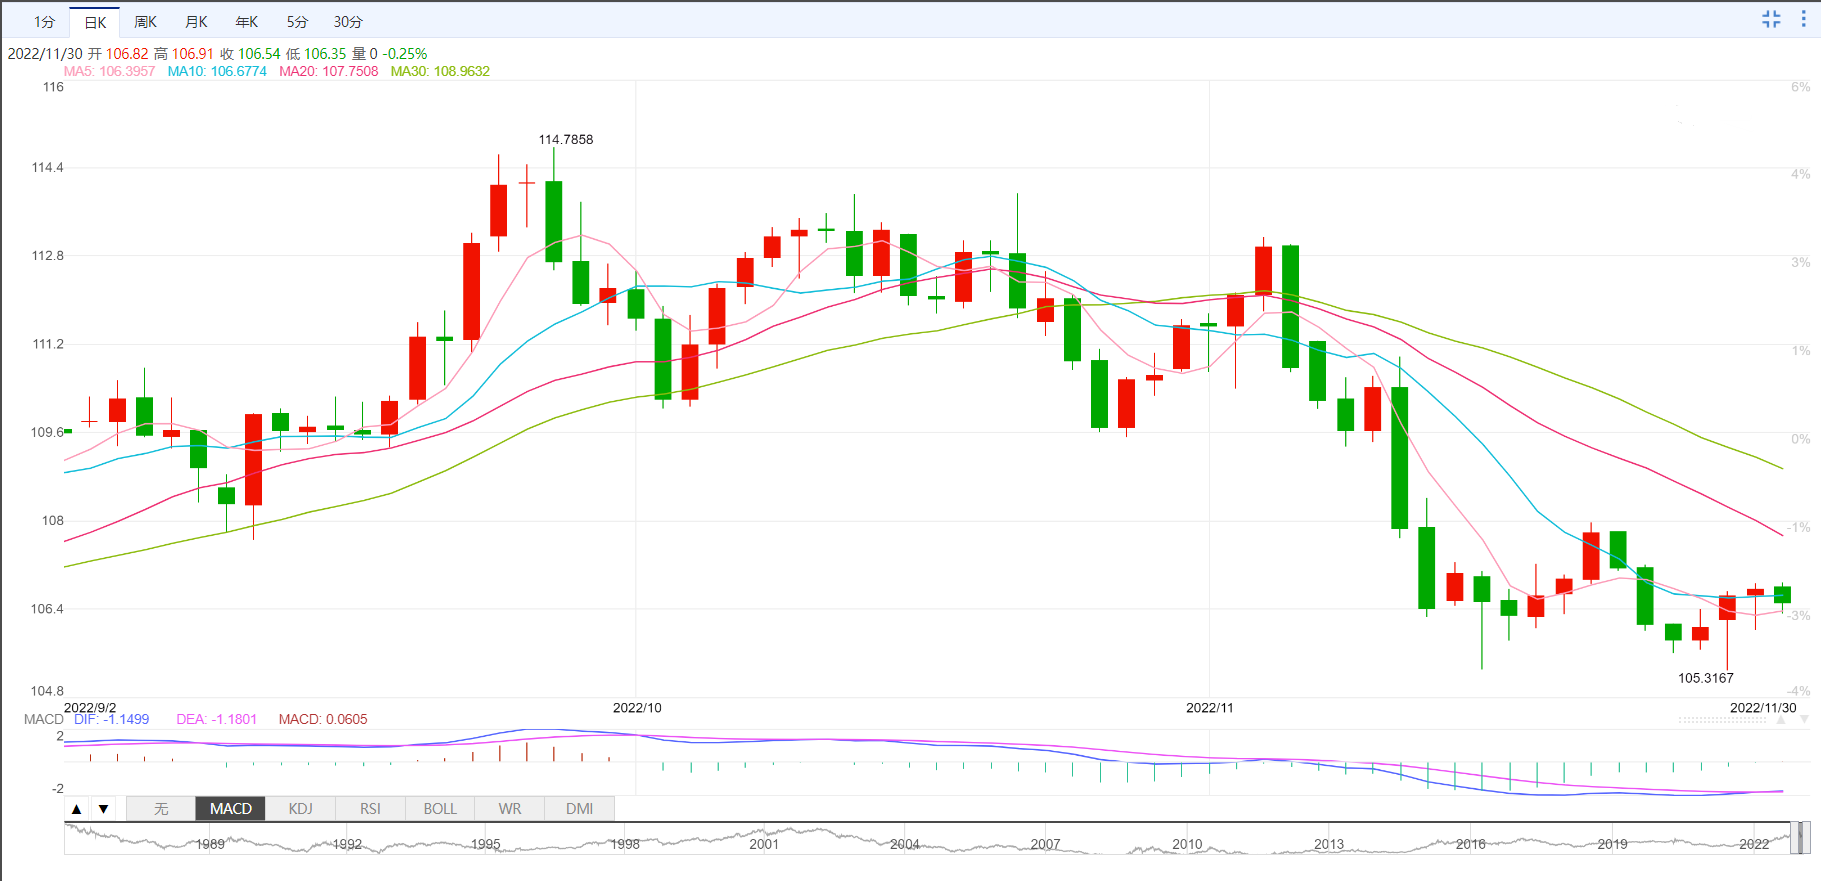Viewport: 1821px width, 881px height.
Task: Open the three-dot more options menu
Action: (1804, 19)
